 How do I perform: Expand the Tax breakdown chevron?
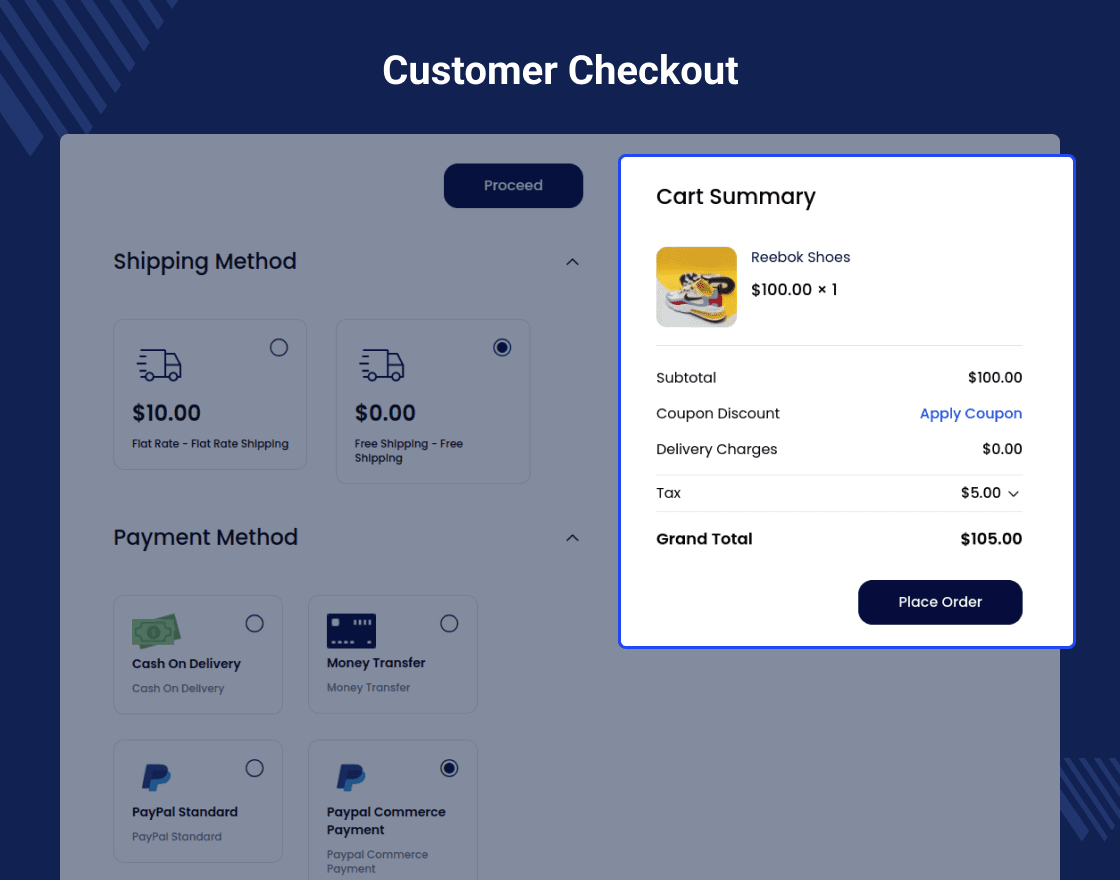pyautogui.click(x=1013, y=494)
